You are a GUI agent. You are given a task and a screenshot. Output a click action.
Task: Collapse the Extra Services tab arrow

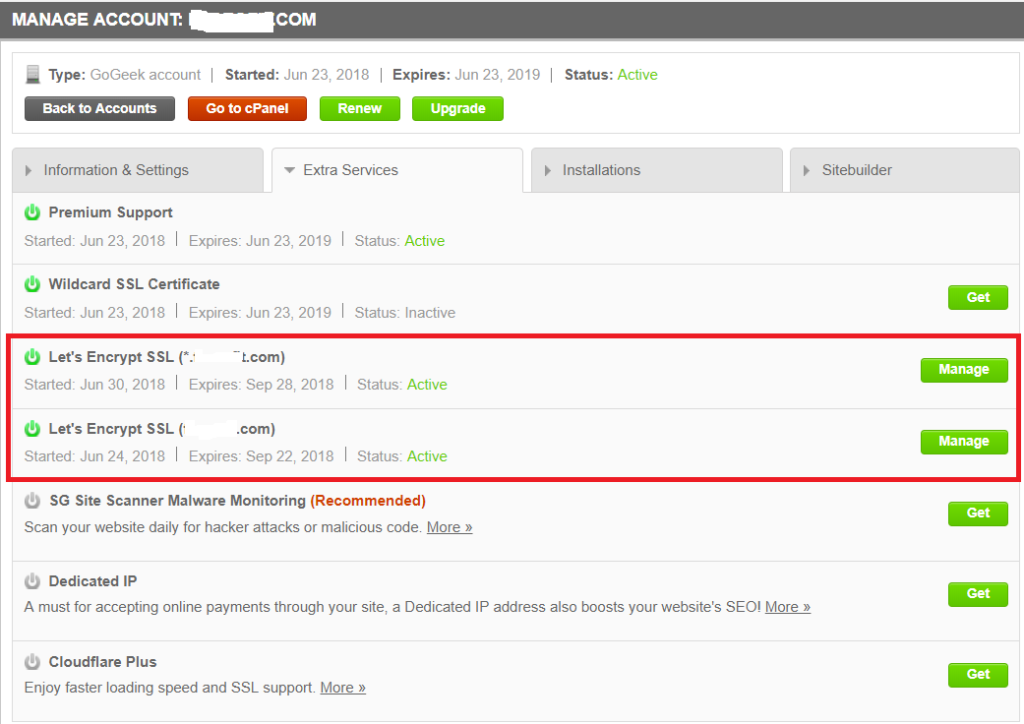coord(289,171)
